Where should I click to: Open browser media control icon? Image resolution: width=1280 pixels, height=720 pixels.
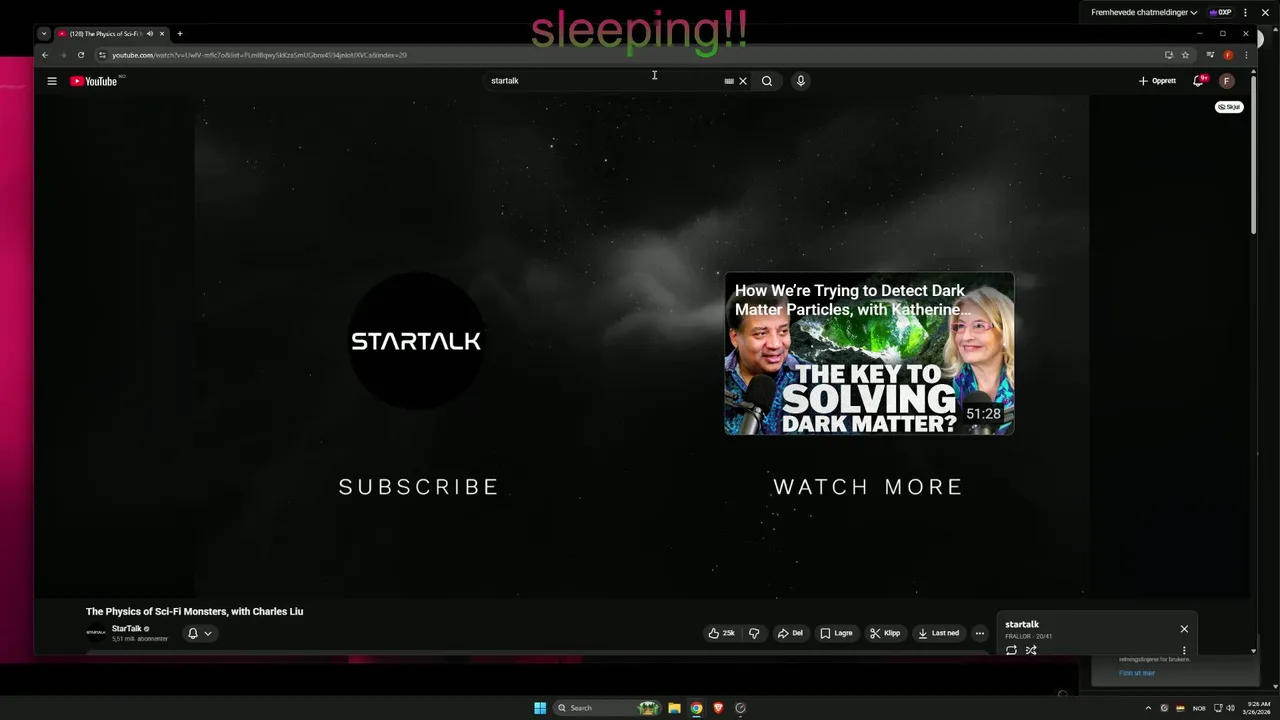coord(1210,55)
